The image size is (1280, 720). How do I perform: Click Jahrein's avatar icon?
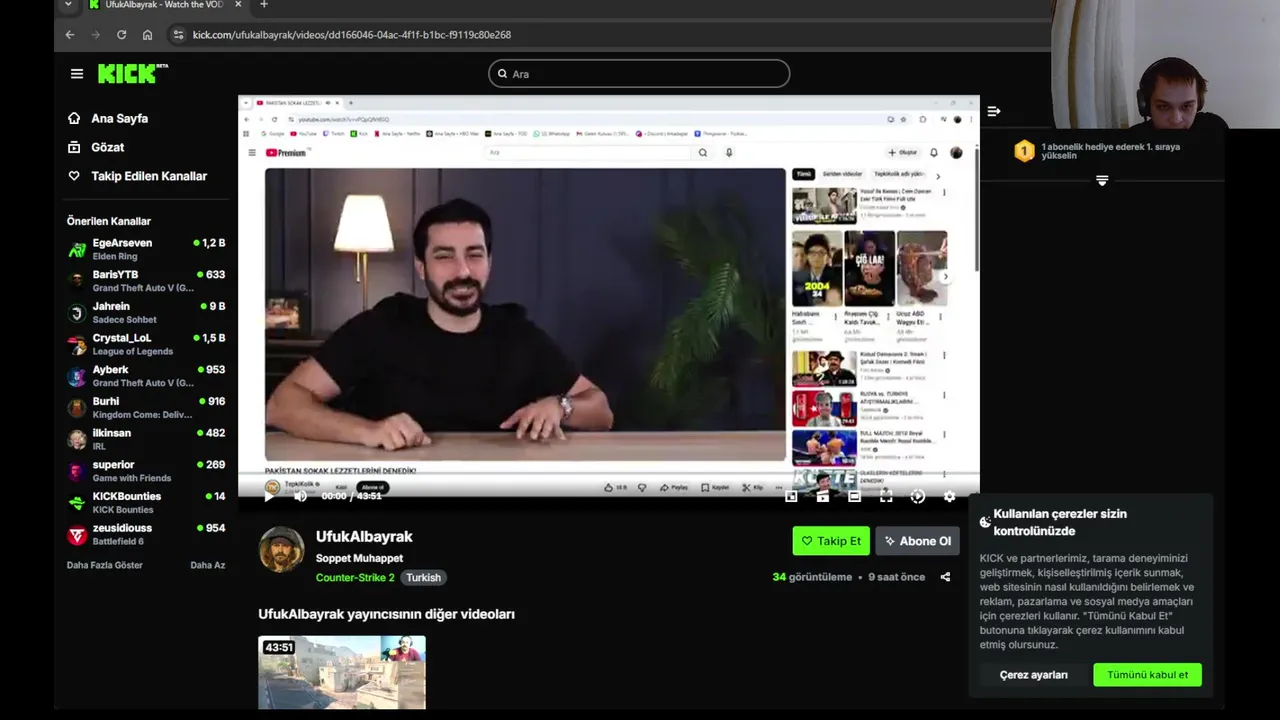(x=77, y=313)
